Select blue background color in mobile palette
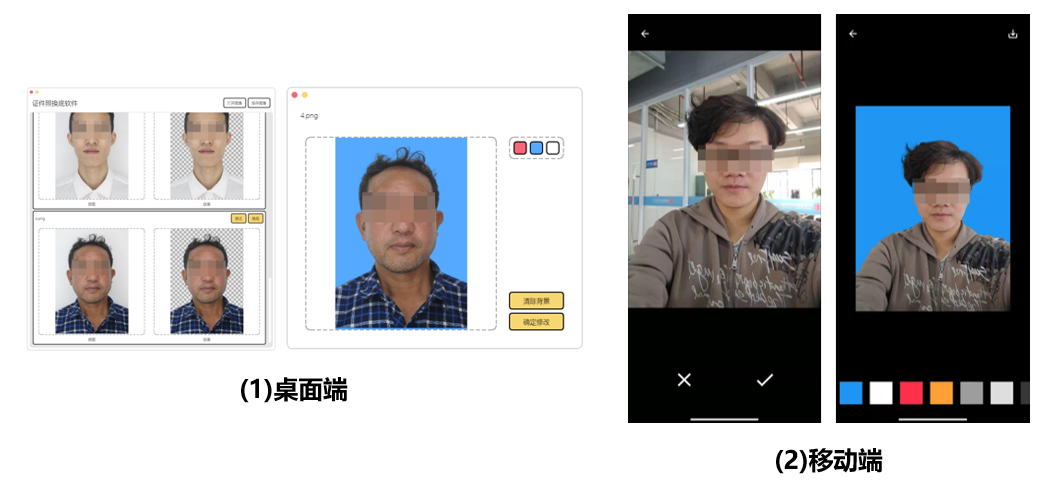Viewport: 1058px width, 489px height. pos(851,393)
